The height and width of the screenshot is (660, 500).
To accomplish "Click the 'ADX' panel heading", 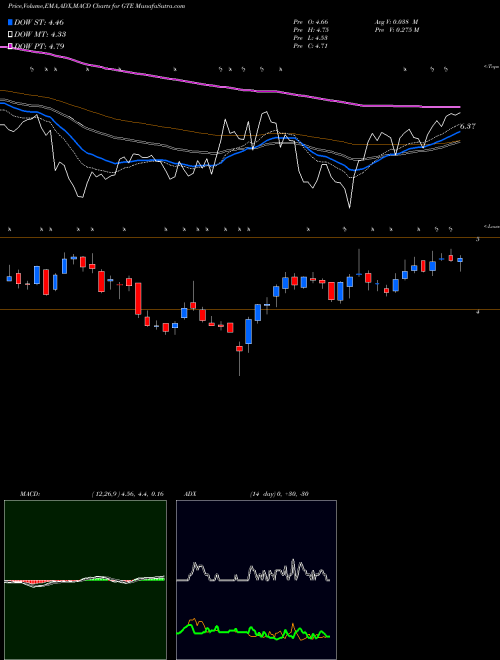I will [x=190, y=494].
